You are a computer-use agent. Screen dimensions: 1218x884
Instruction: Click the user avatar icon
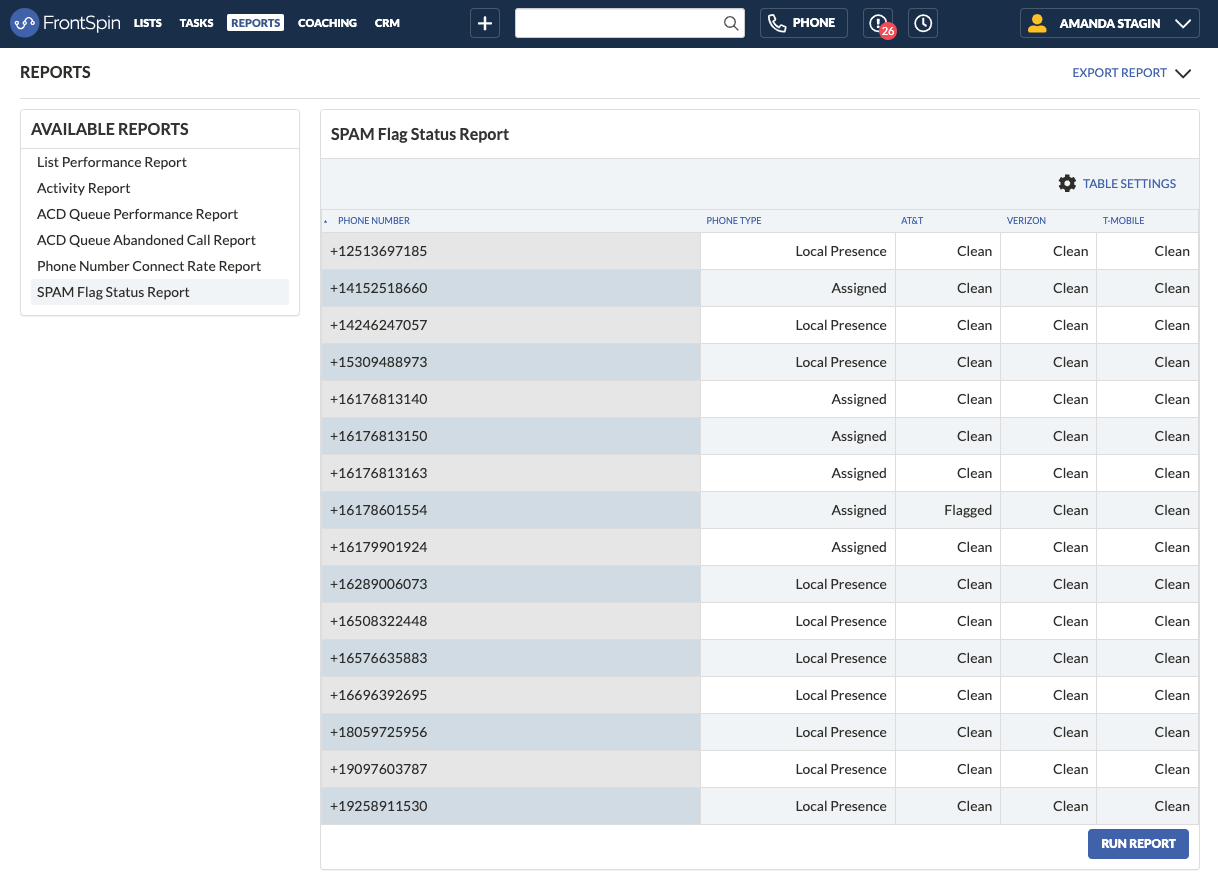pyautogui.click(x=1037, y=23)
